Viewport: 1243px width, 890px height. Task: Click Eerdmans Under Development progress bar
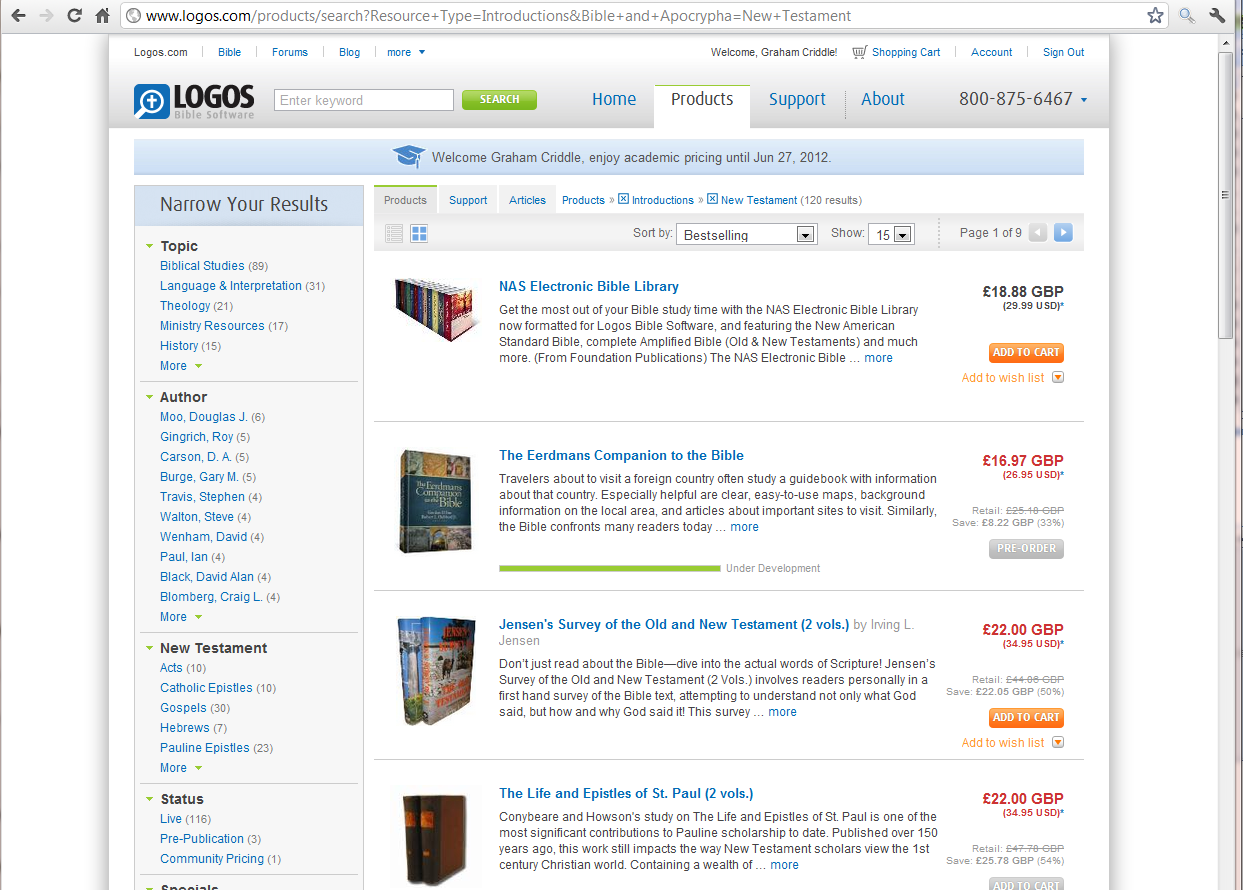(609, 568)
